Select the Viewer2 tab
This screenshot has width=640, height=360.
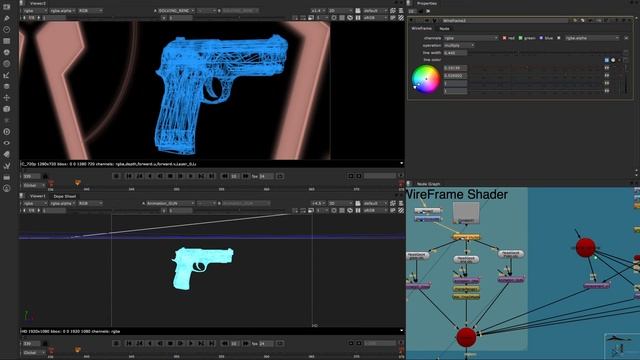(x=38, y=3)
